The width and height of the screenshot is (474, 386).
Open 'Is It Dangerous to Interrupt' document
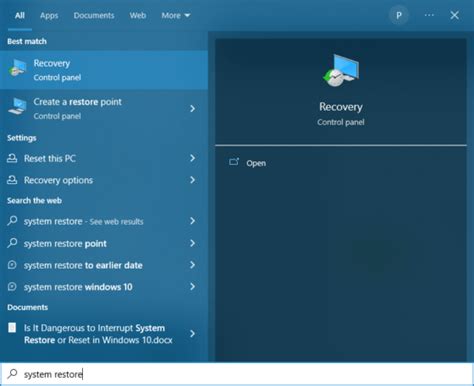tap(104, 334)
